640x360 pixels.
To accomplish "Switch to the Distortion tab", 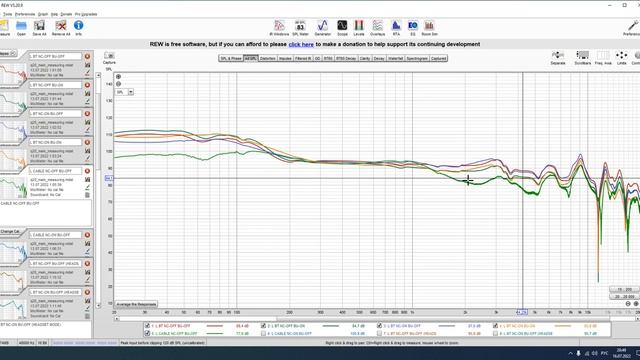I will (x=268, y=58).
